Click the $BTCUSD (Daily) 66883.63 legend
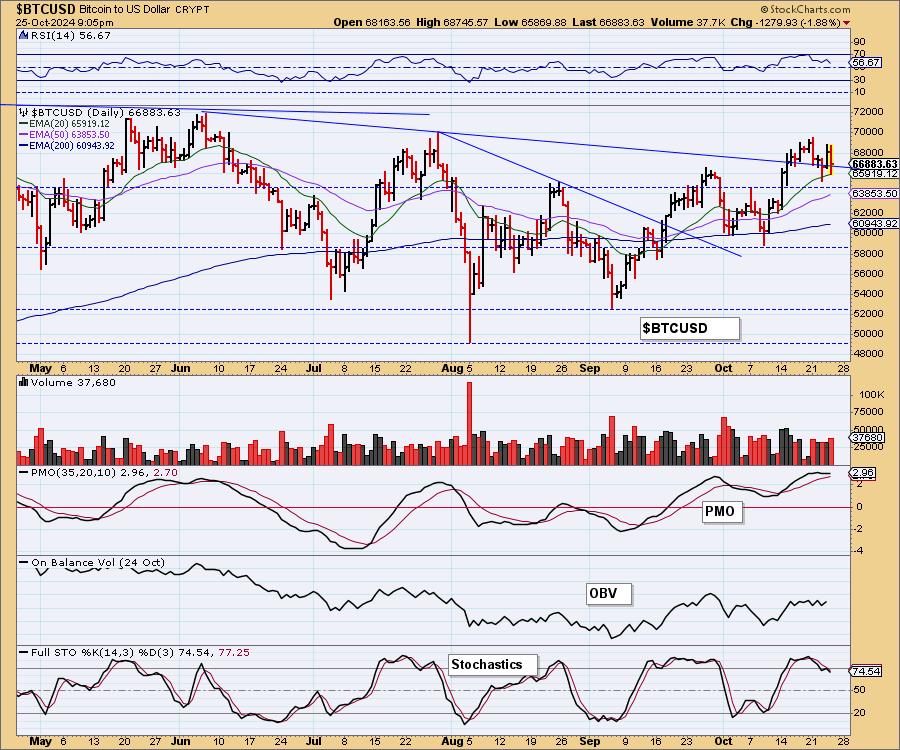 click(x=106, y=112)
